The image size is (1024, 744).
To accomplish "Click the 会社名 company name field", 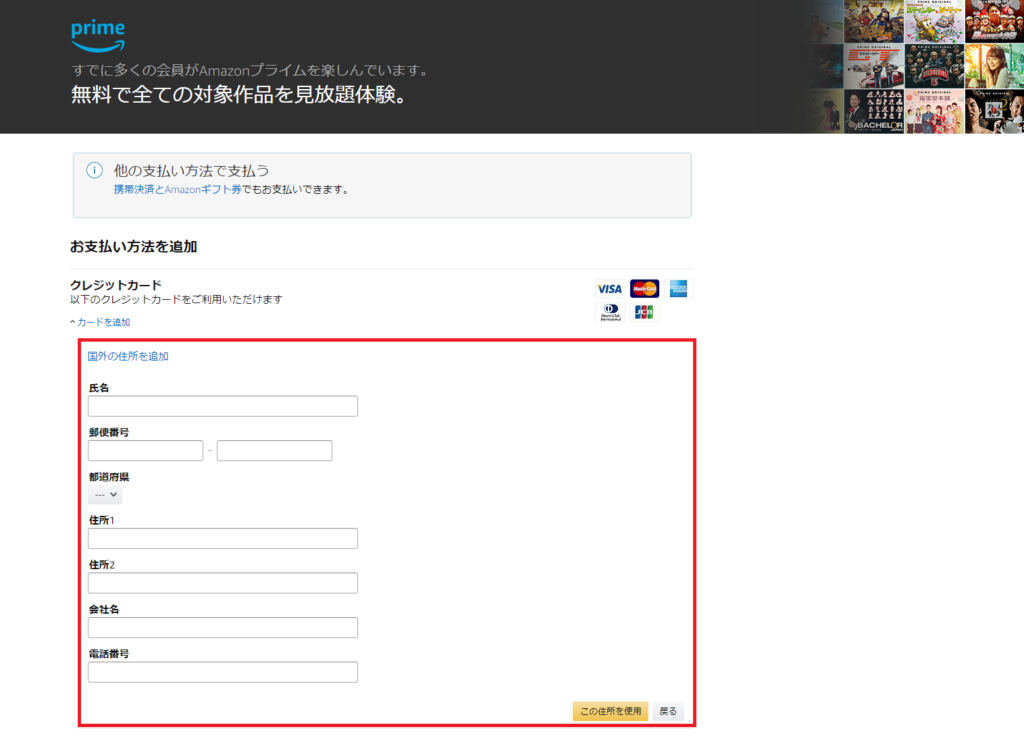I will 222,627.
